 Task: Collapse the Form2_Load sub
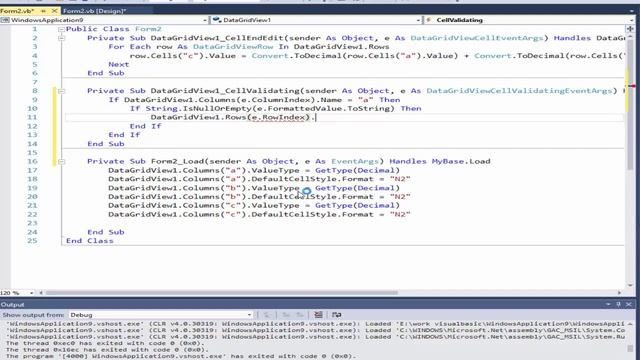coord(61,162)
